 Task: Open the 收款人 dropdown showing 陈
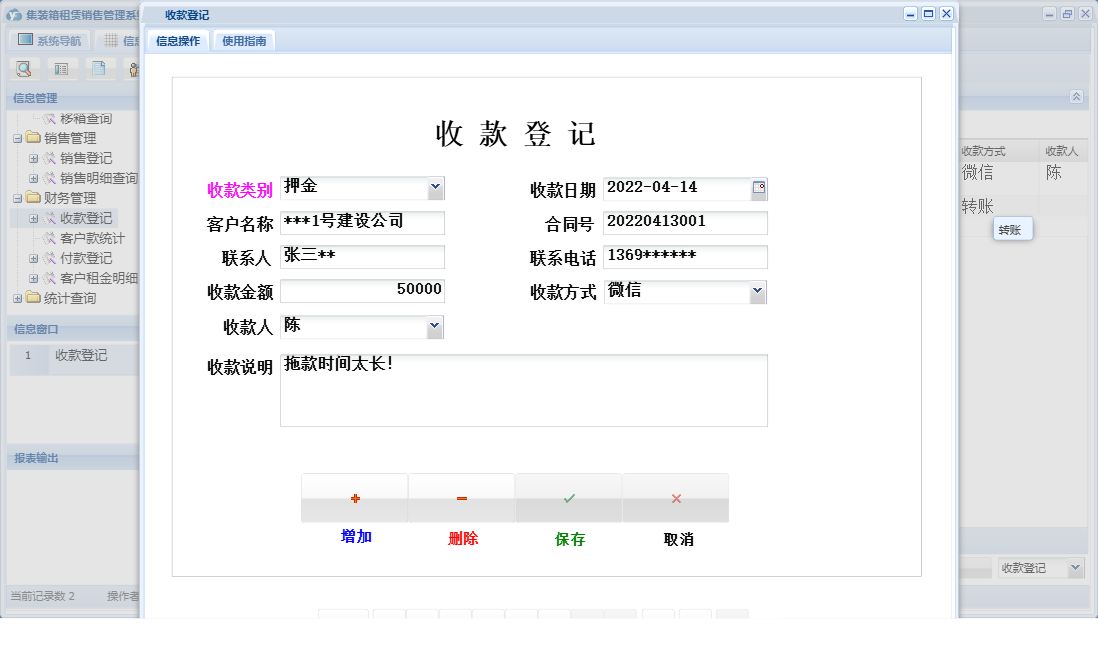tap(434, 326)
